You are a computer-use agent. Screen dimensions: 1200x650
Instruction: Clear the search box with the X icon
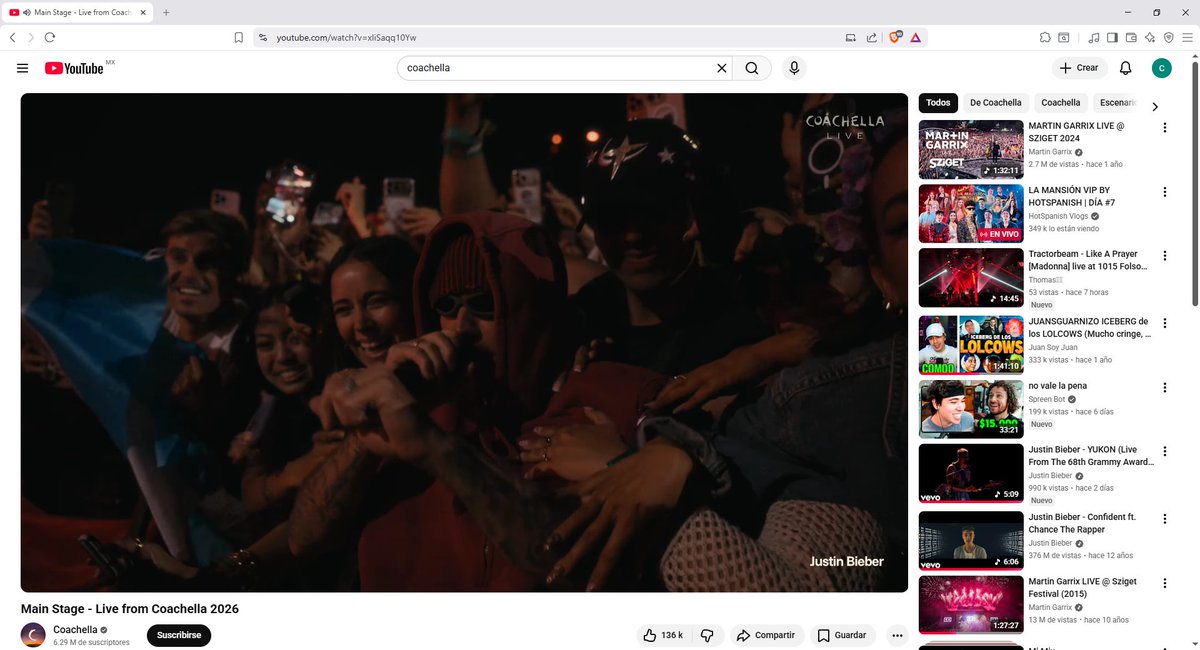click(722, 68)
